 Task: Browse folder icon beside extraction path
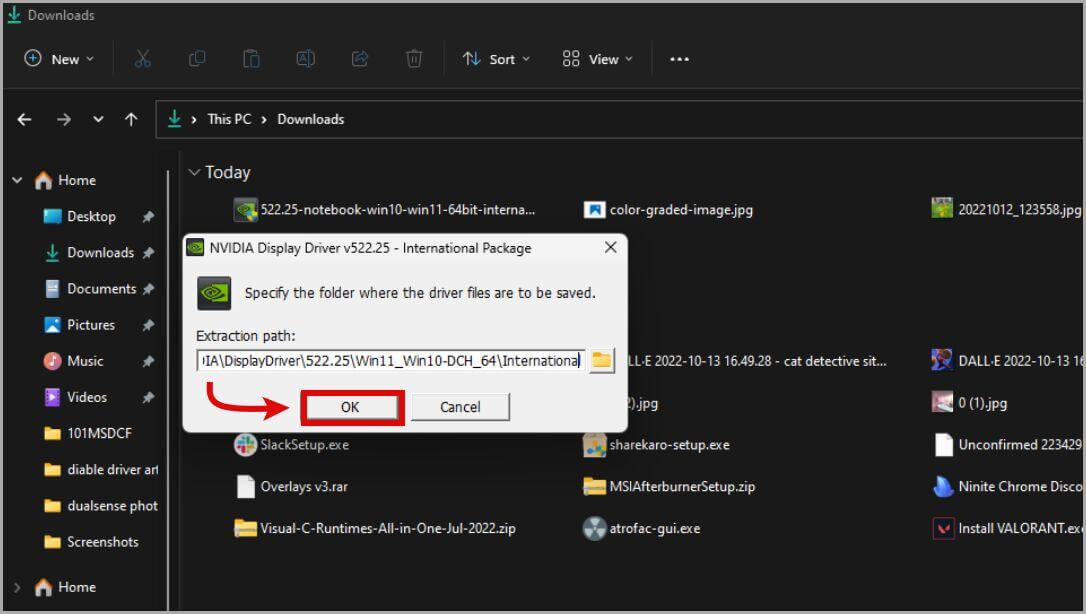point(602,360)
